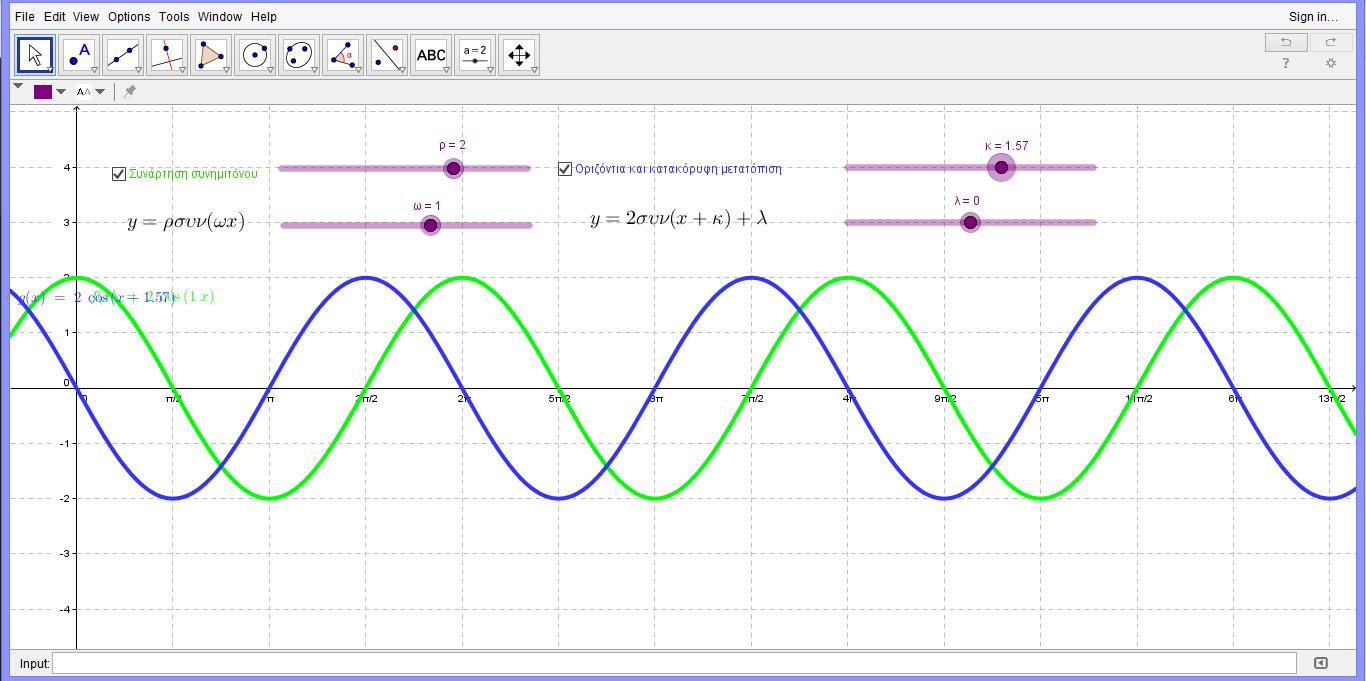This screenshot has height=681, width=1366.
Task: Select the Angle tool
Action: point(343,55)
